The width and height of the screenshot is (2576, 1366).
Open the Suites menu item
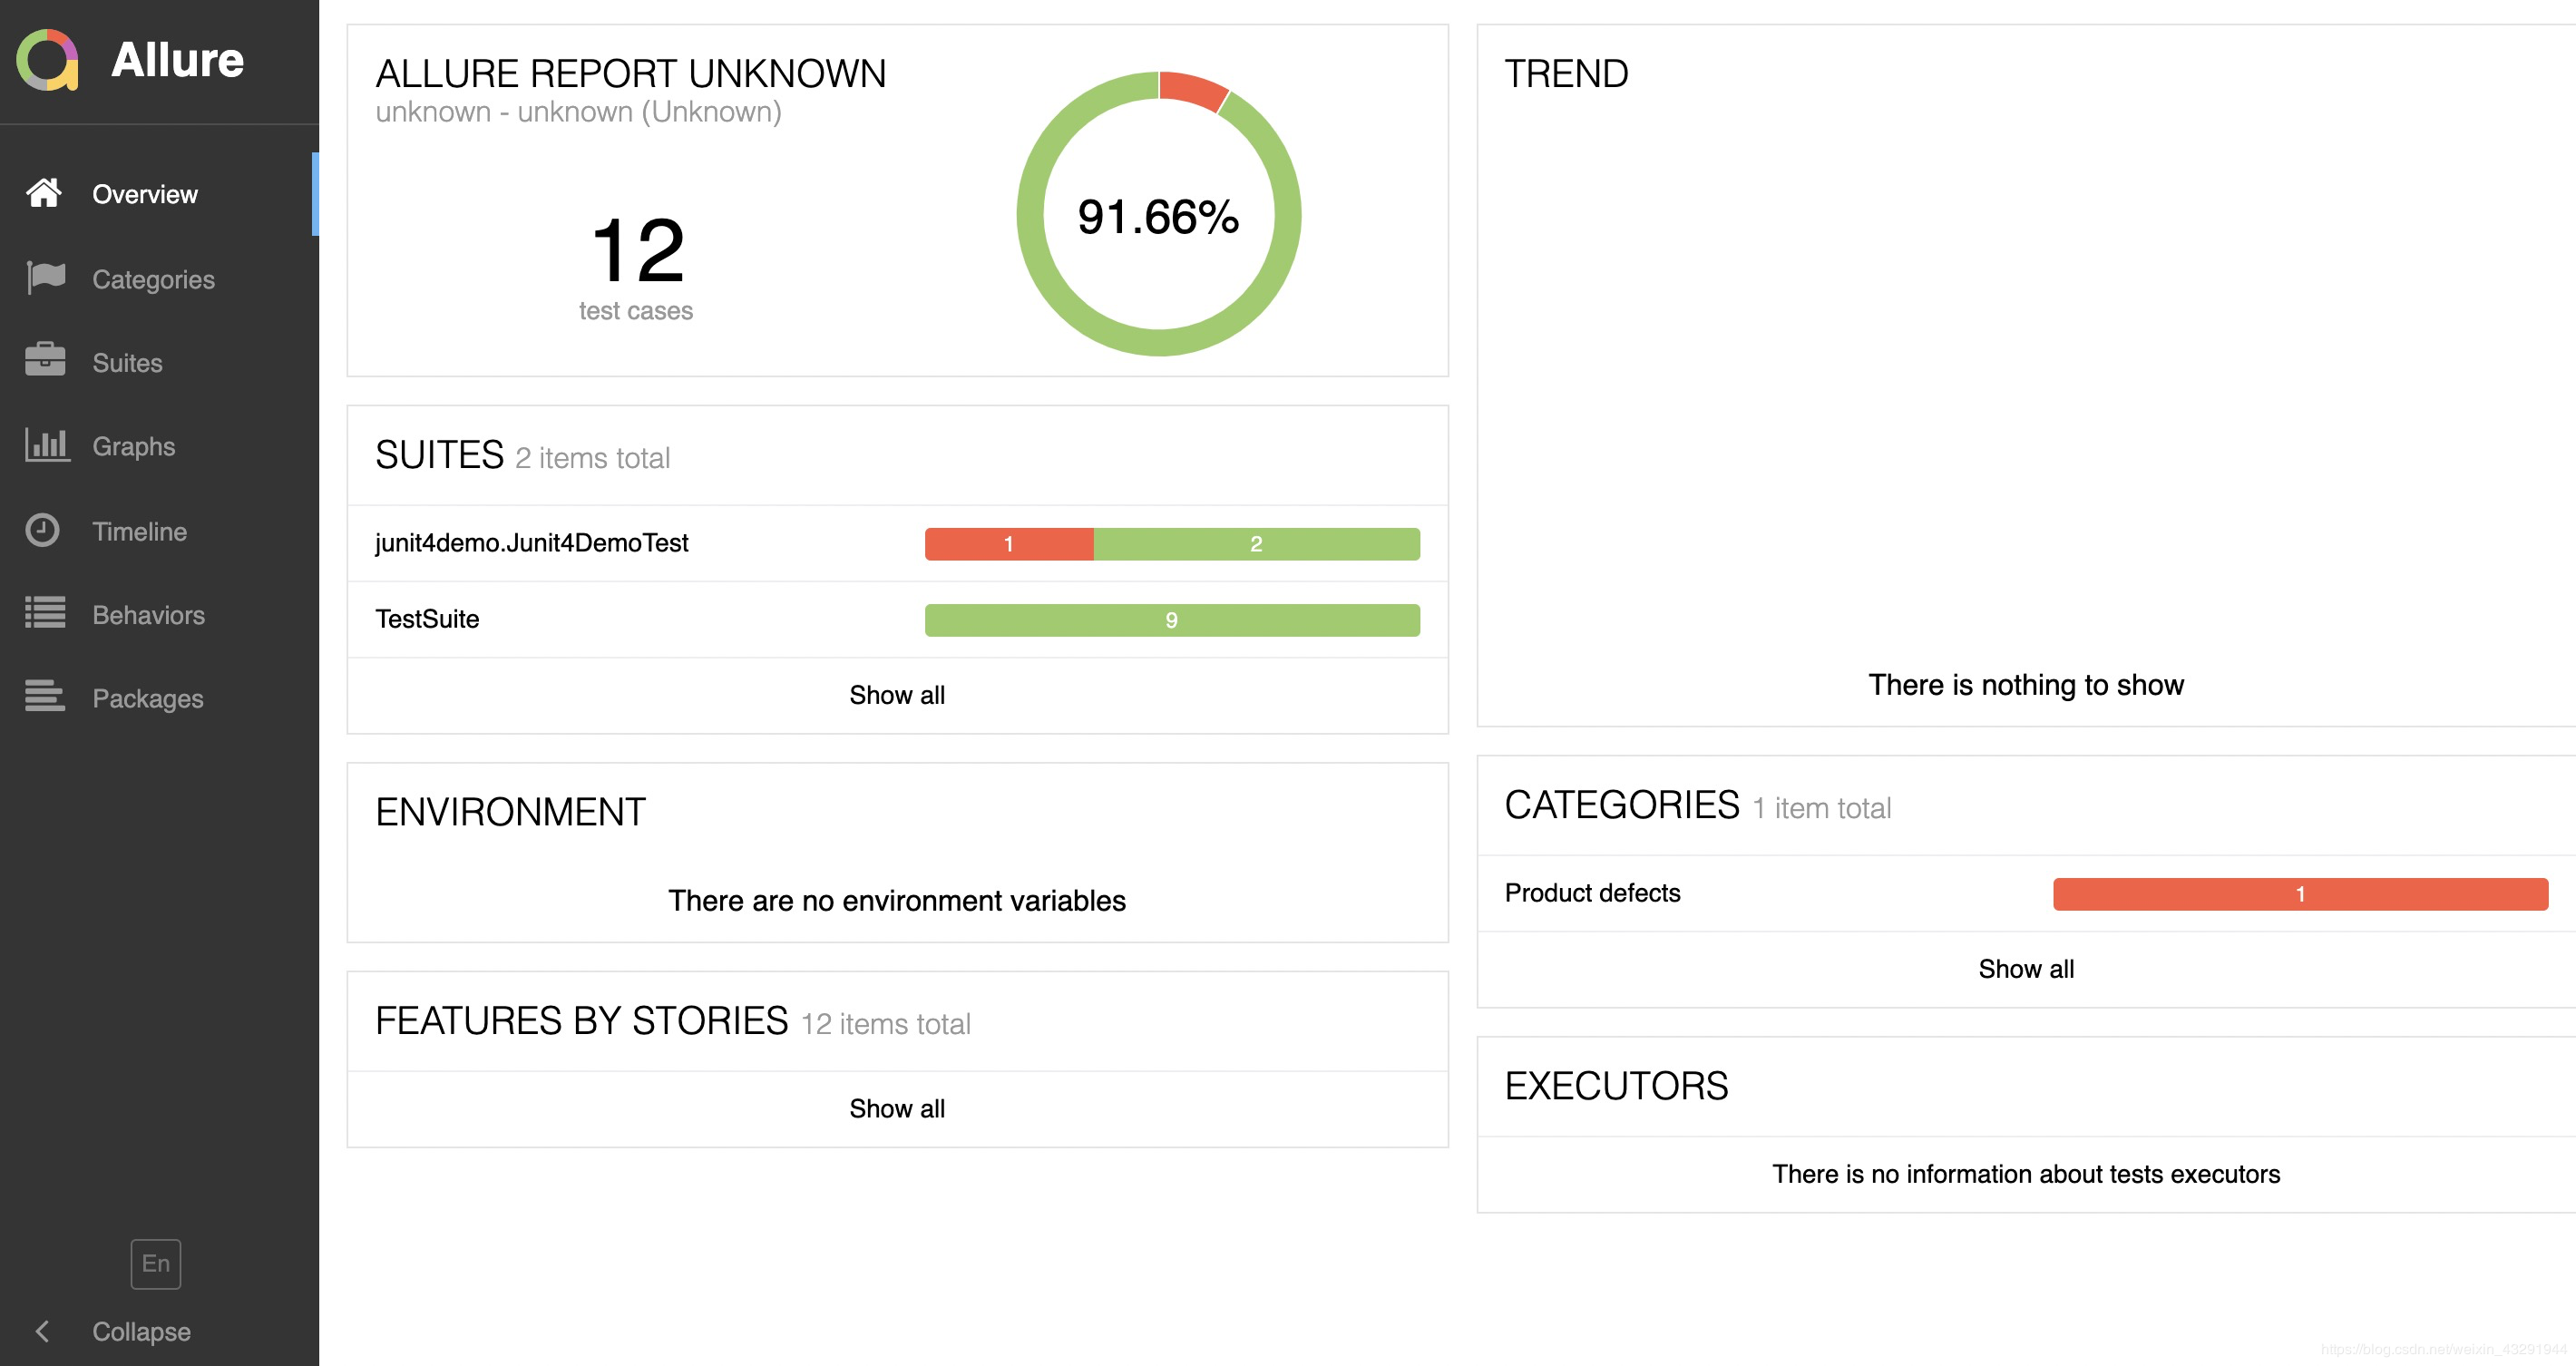coord(127,363)
